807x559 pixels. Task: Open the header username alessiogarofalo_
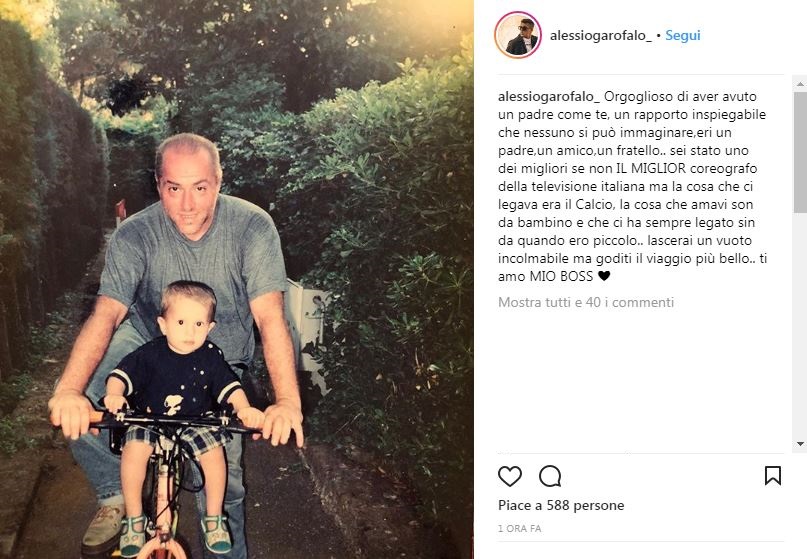coord(601,36)
